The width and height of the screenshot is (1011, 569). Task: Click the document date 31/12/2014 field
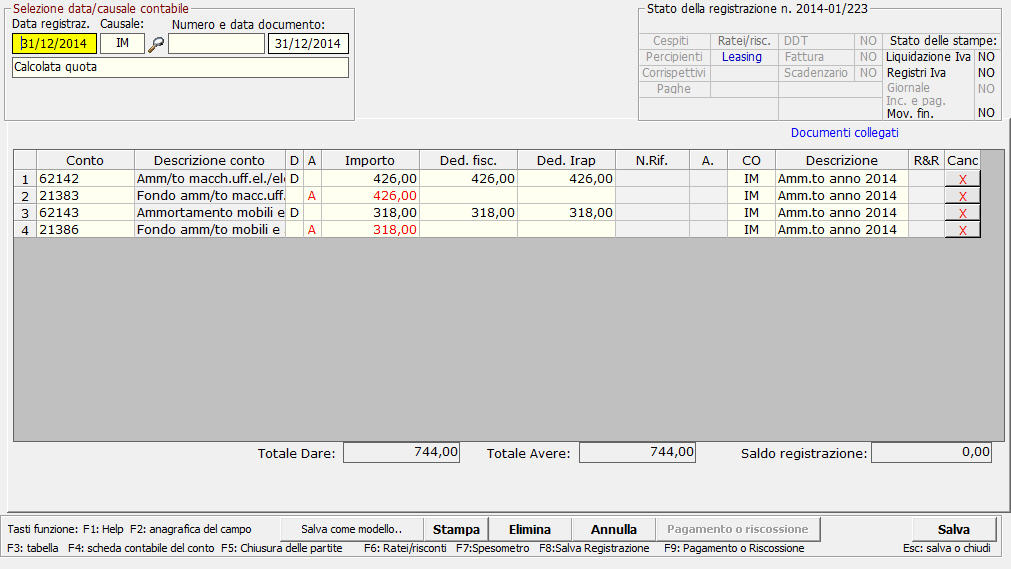click(x=308, y=43)
